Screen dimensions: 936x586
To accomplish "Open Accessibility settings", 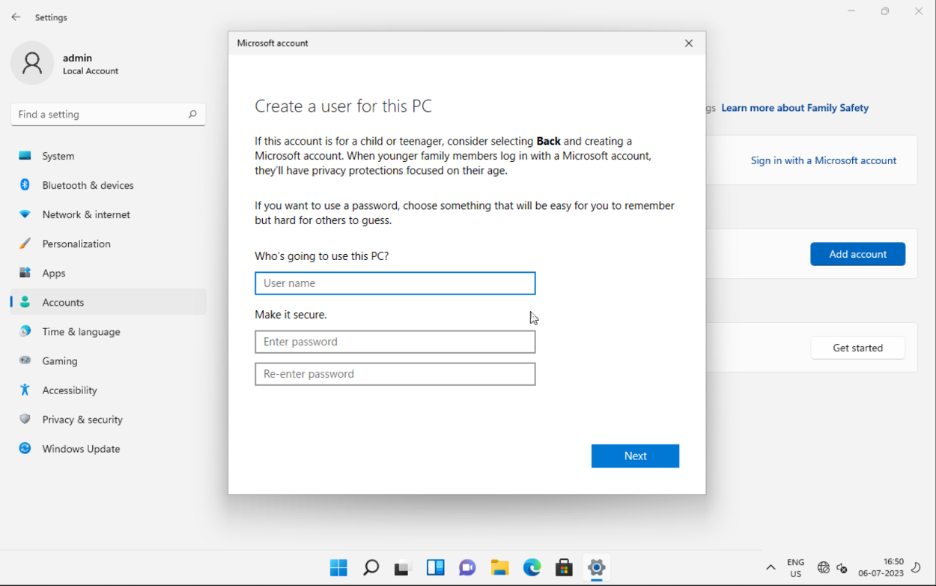I will pos(109,390).
